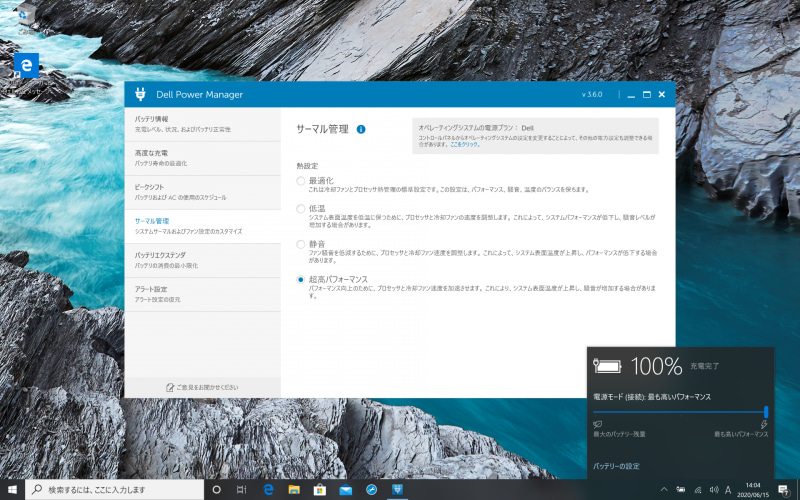Open the Mail app from taskbar
Viewport: 800px width, 500px height.
pos(346,490)
